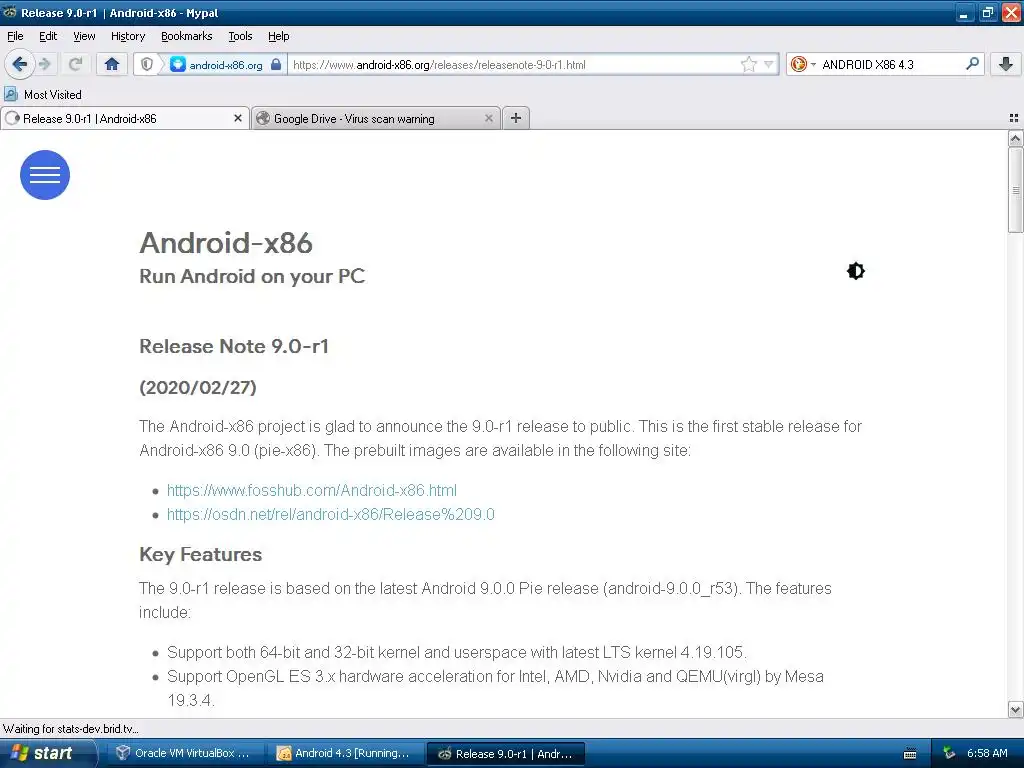Click the vertical scrollbar thumb
1024x768 pixels.
pyautogui.click(x=1015, y=190)
